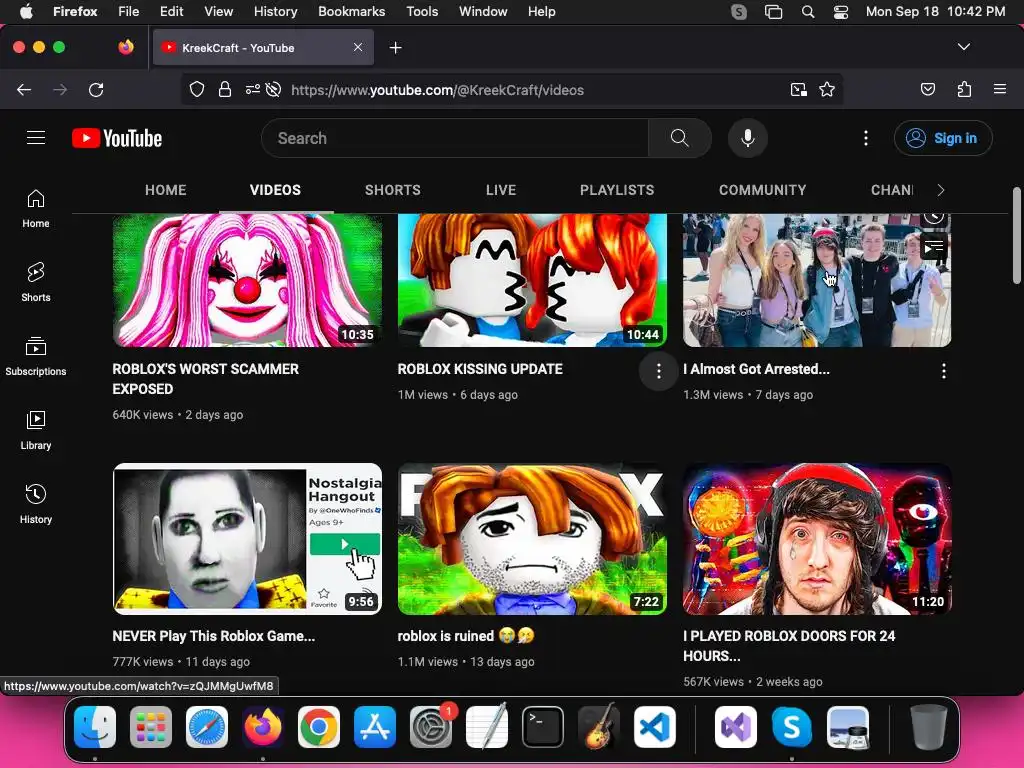Open the COMMUNITY channel tab
This screenshot has width=1024, height=768.
tap(763, 190)
